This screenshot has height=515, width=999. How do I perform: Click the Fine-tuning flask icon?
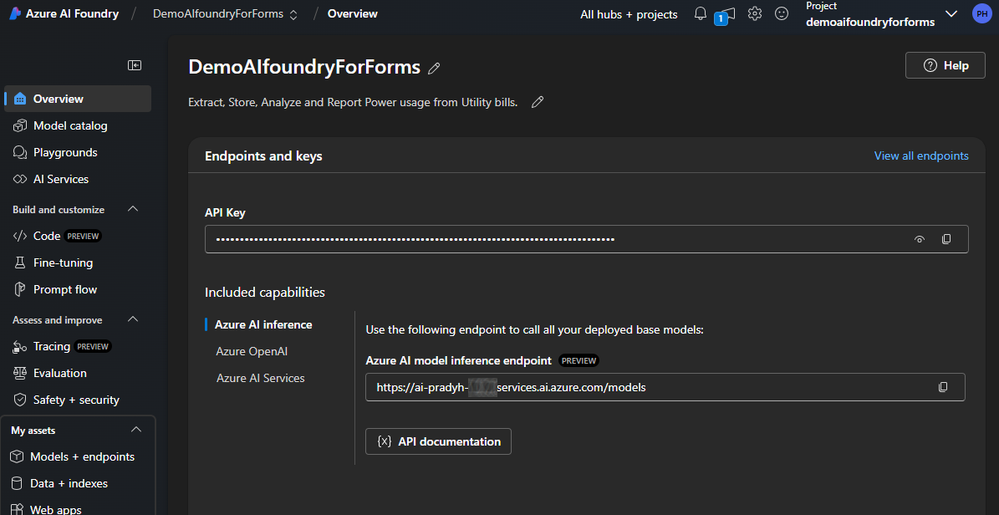pos(20,263)
